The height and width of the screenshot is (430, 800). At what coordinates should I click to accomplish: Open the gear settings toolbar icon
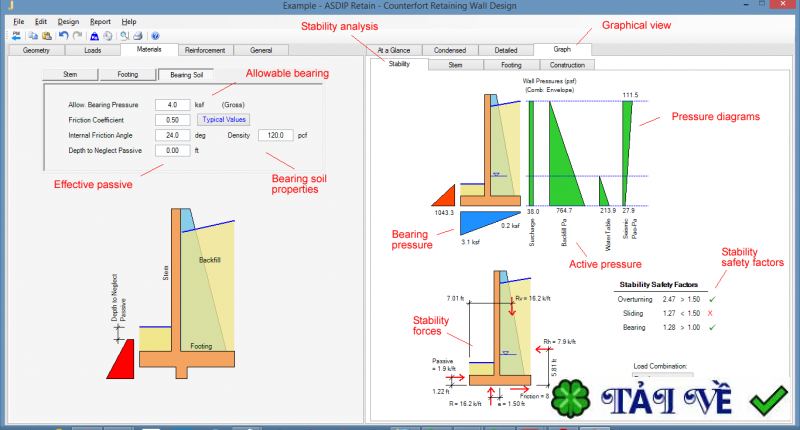(108, 36)
